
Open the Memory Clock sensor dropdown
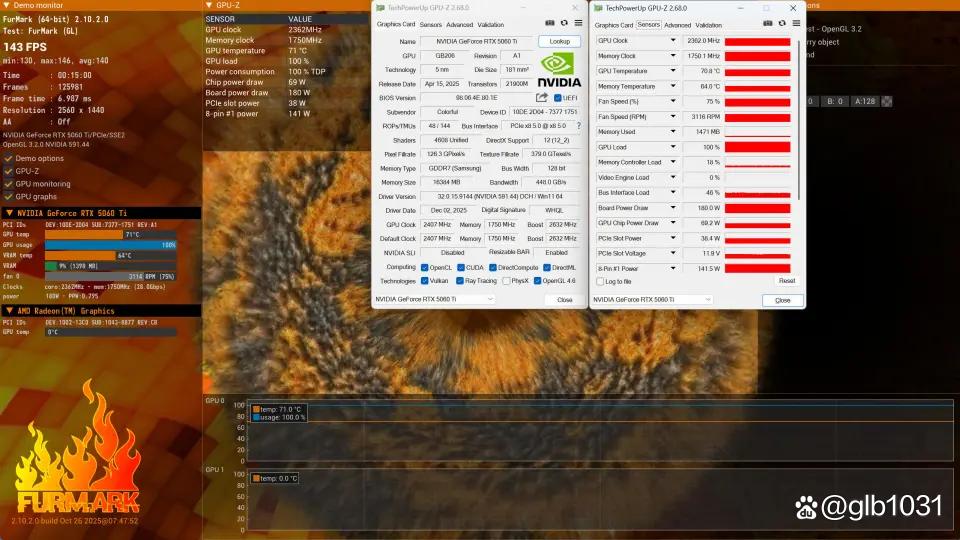coord(673,56)
